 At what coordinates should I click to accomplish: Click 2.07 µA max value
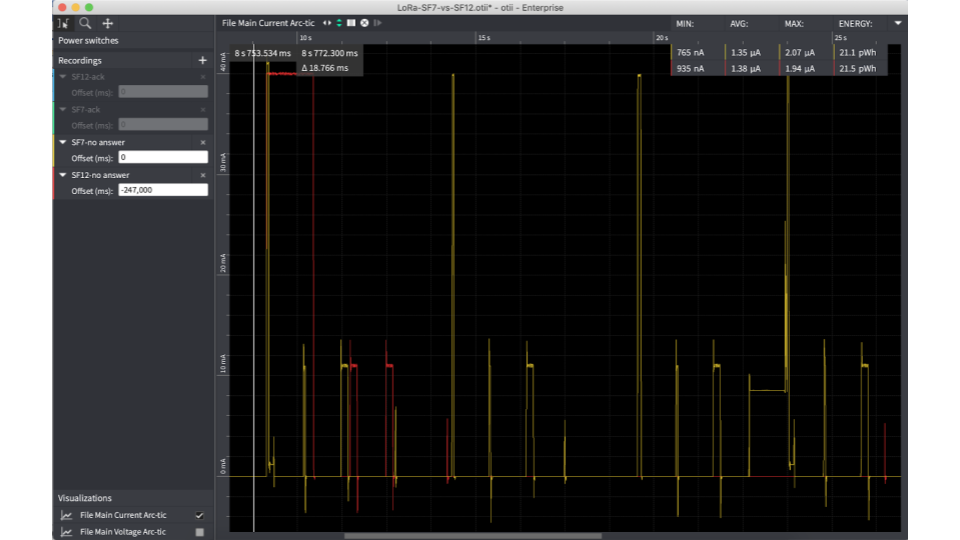coord(800,53)
